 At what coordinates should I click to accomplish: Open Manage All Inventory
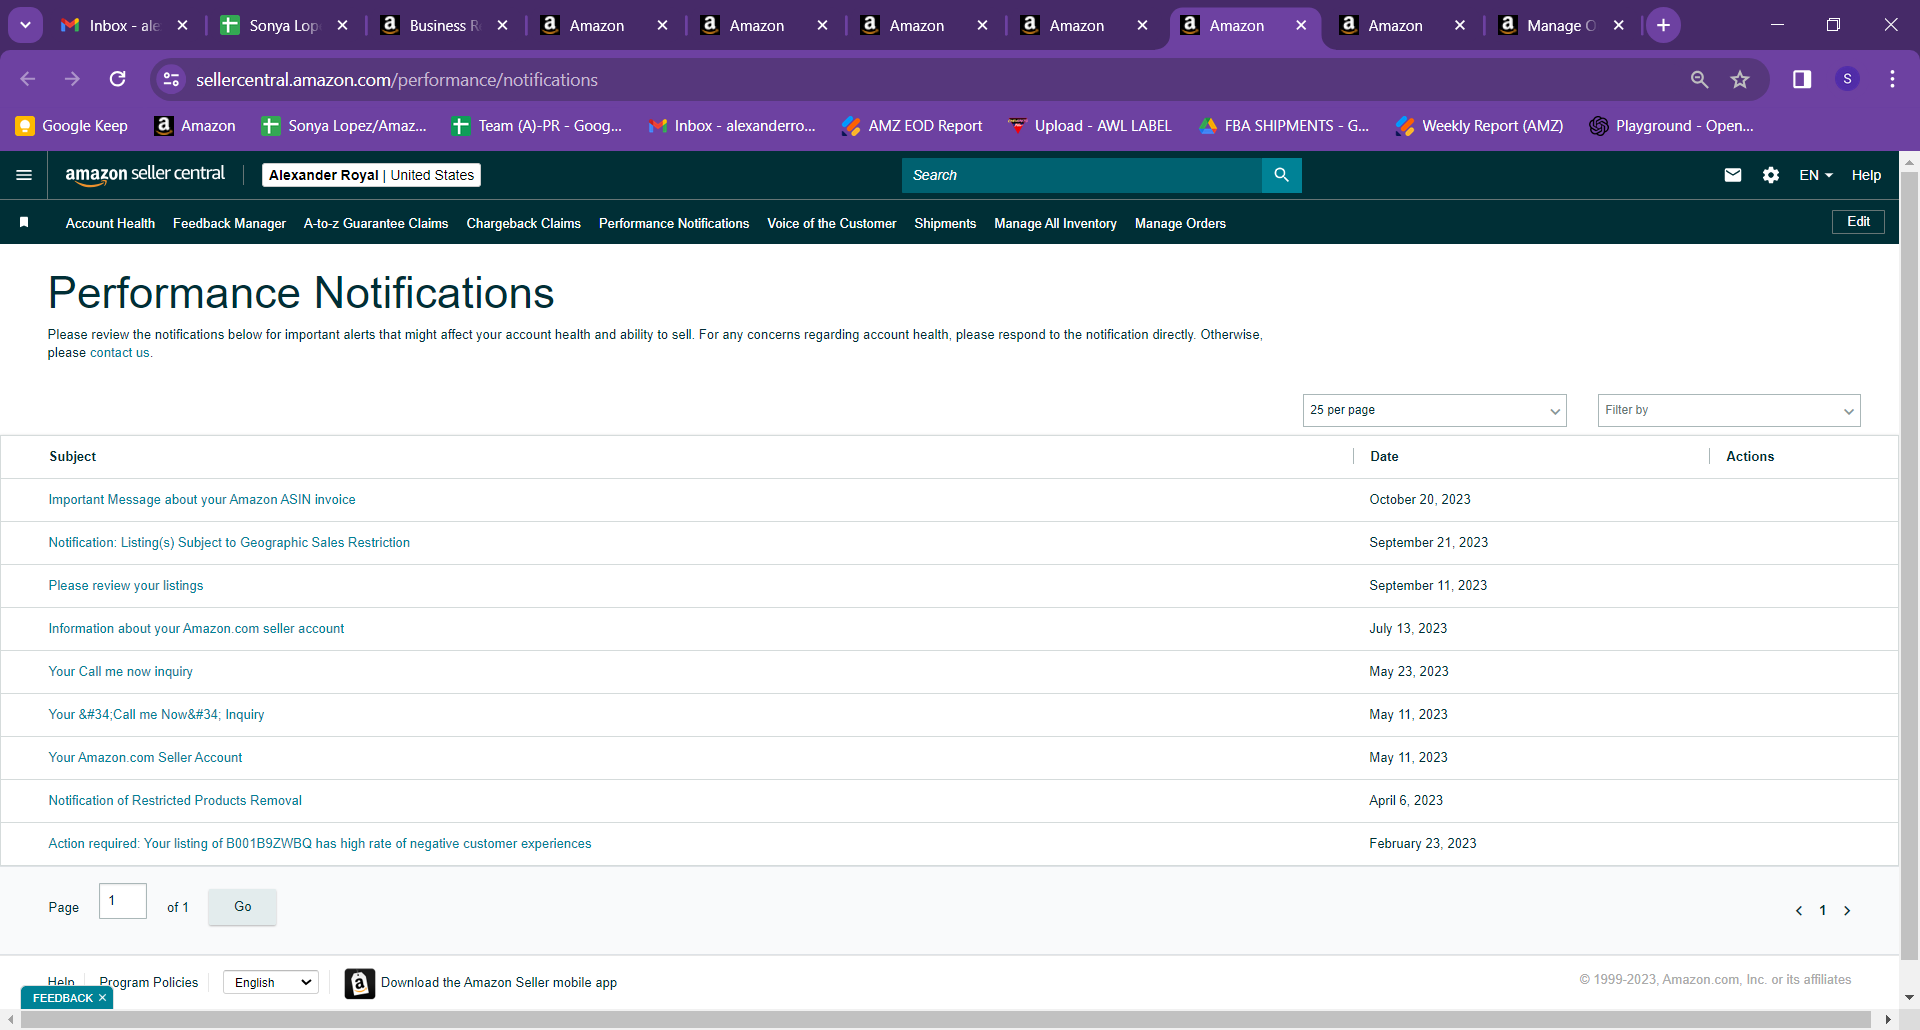click(1055, 223)
